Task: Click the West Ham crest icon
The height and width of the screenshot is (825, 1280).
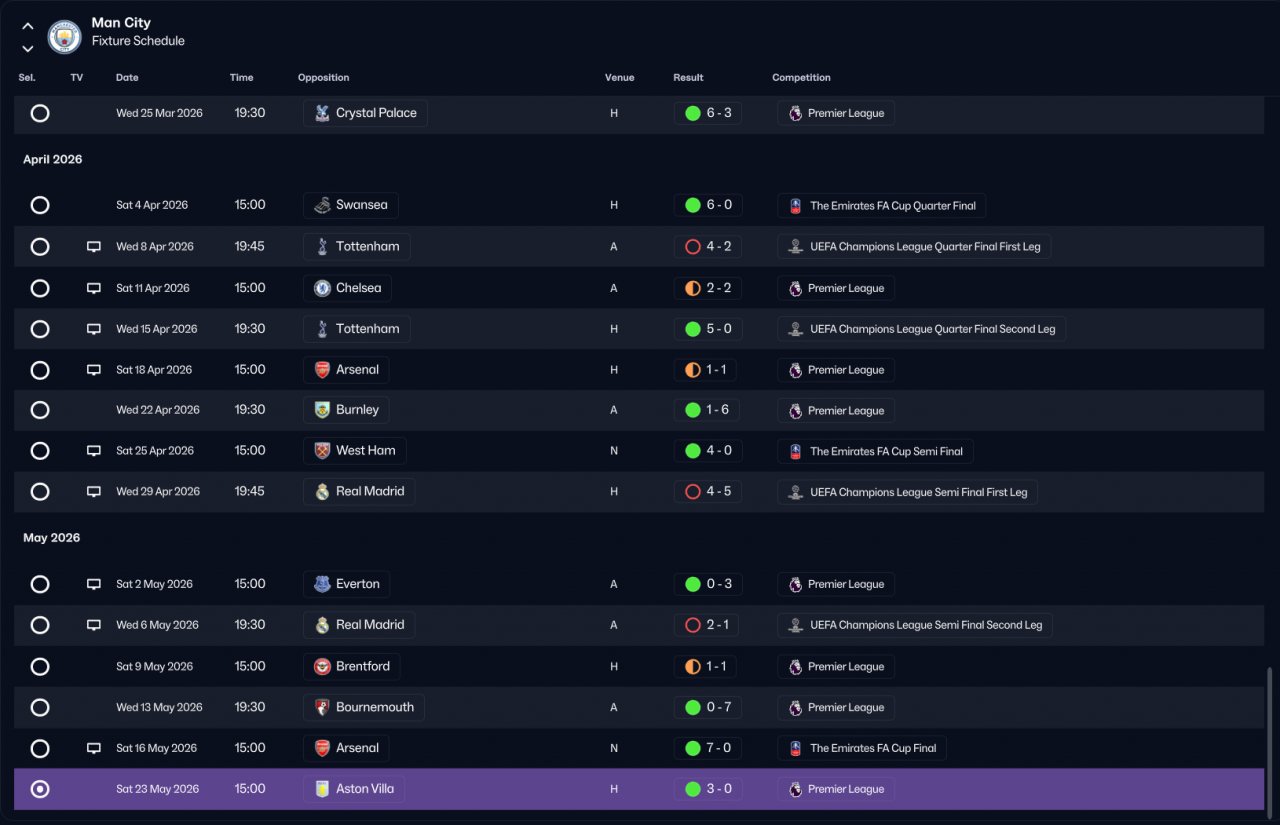Action: 322,451
